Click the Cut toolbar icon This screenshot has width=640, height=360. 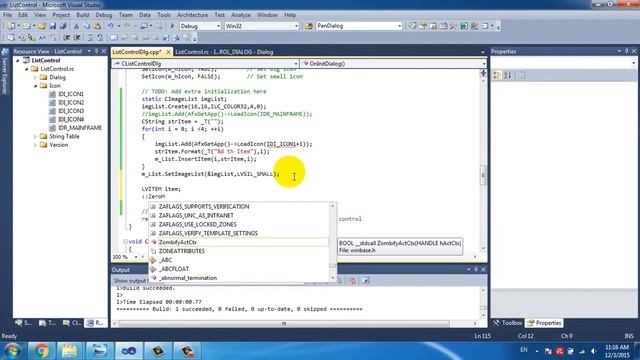(x=76, y=26)
